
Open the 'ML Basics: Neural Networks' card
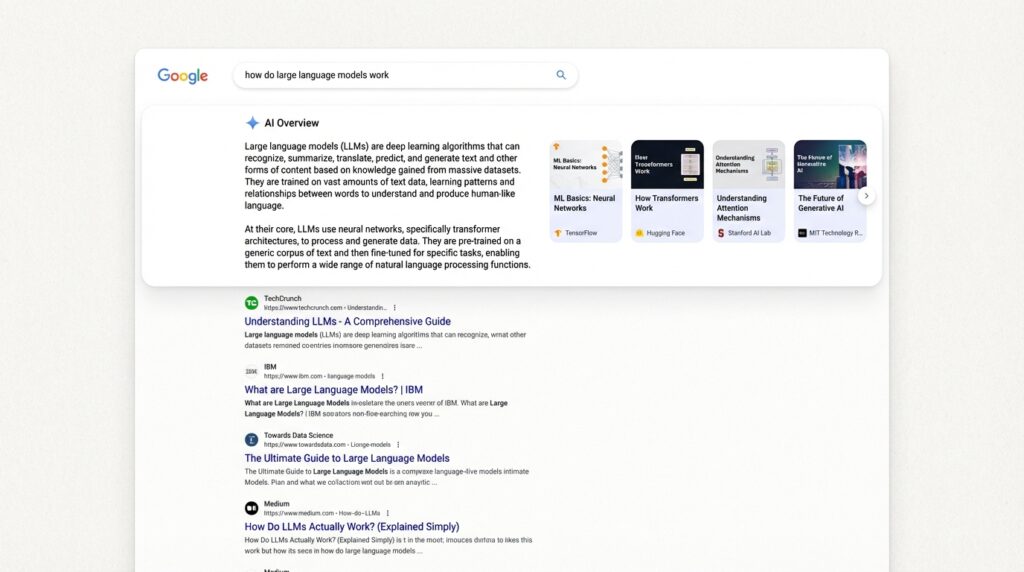tap(585, 190)
